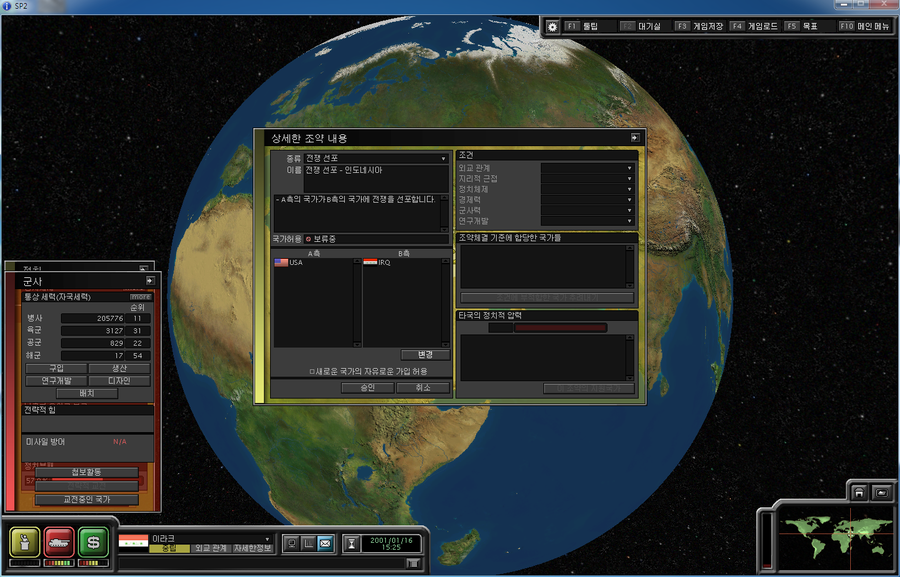Open the politics sphere podium icon
This screenshot has height=577, width=900.
point(25,541)
